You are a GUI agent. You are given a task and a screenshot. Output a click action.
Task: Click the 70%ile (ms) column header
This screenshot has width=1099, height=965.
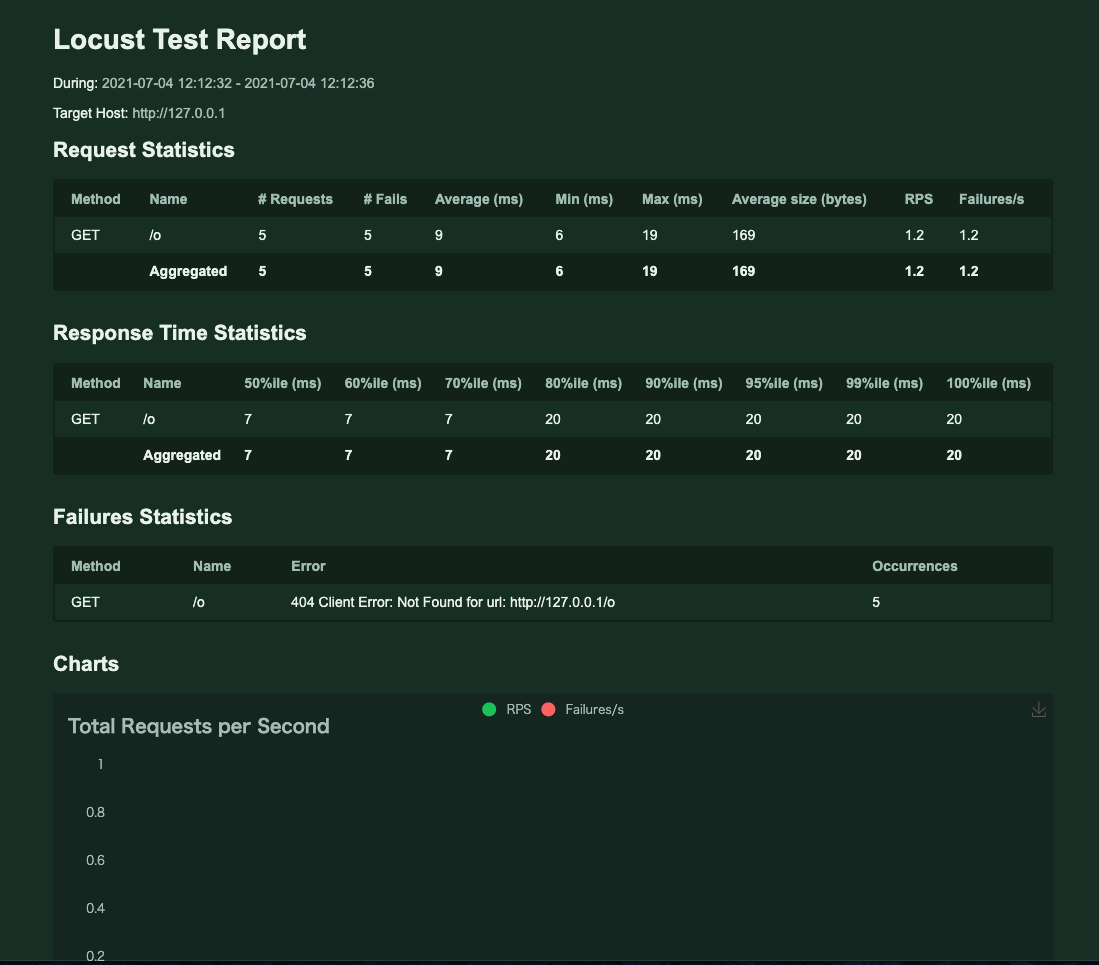[x=483, y=383]
